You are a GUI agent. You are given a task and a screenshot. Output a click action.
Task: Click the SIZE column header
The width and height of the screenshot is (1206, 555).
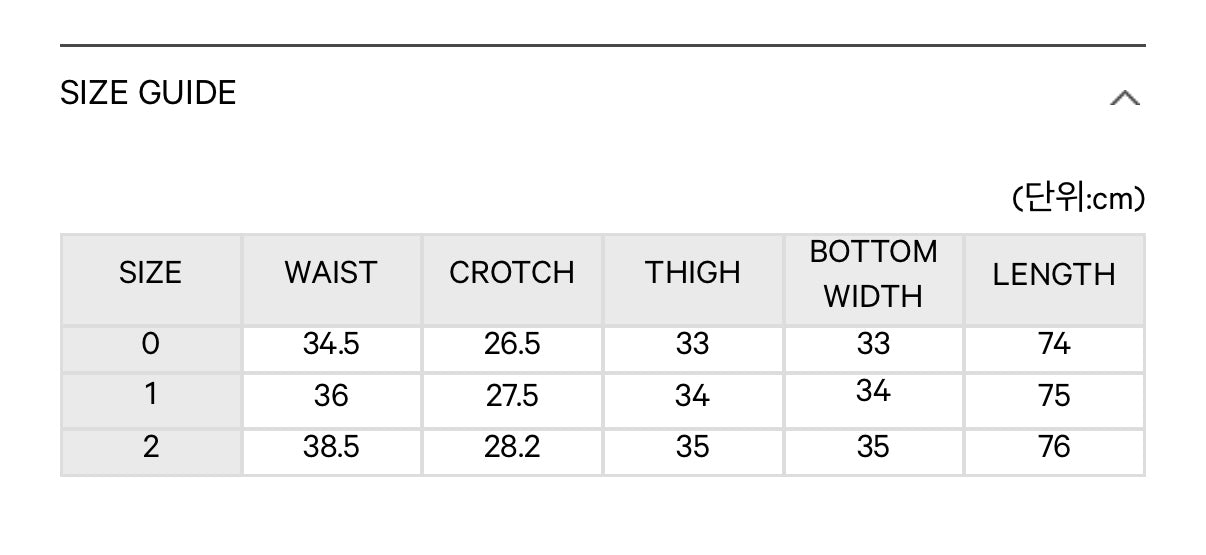point(151,273)
